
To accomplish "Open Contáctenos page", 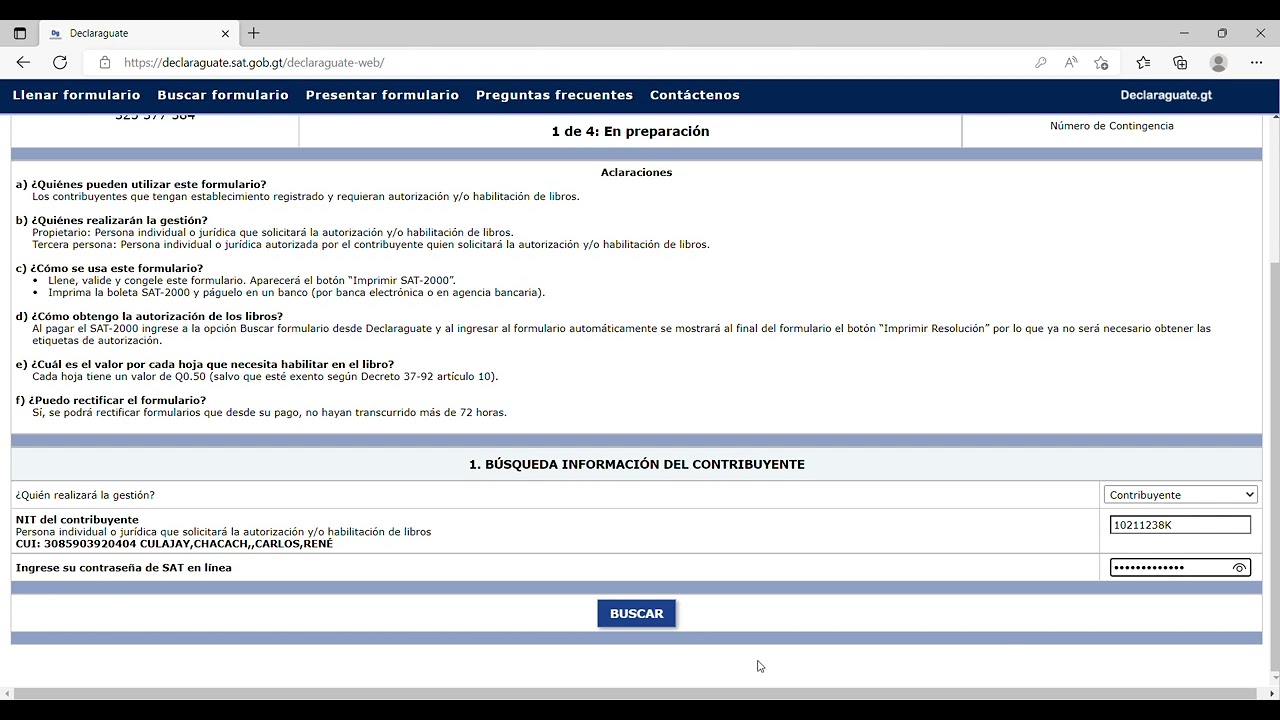I will pos(695,95).
